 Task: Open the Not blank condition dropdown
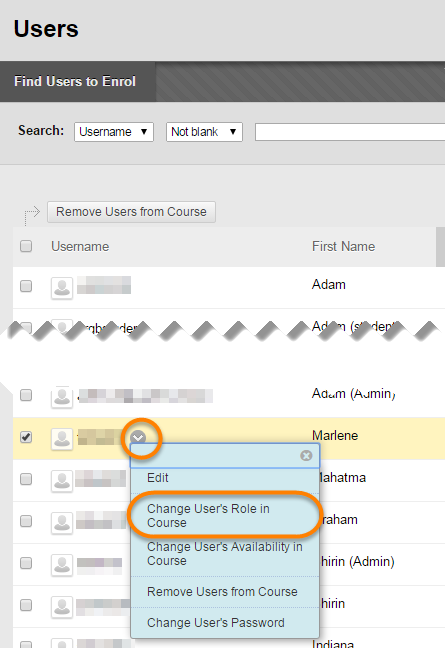coord(204,132)
